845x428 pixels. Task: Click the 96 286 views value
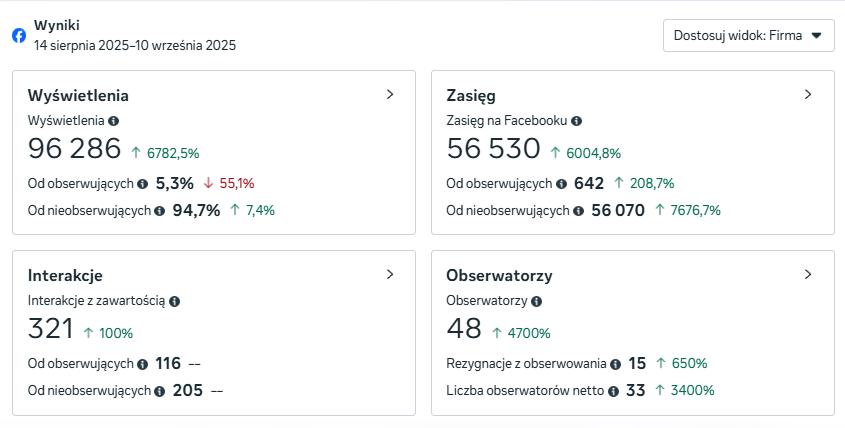[74, 150]
